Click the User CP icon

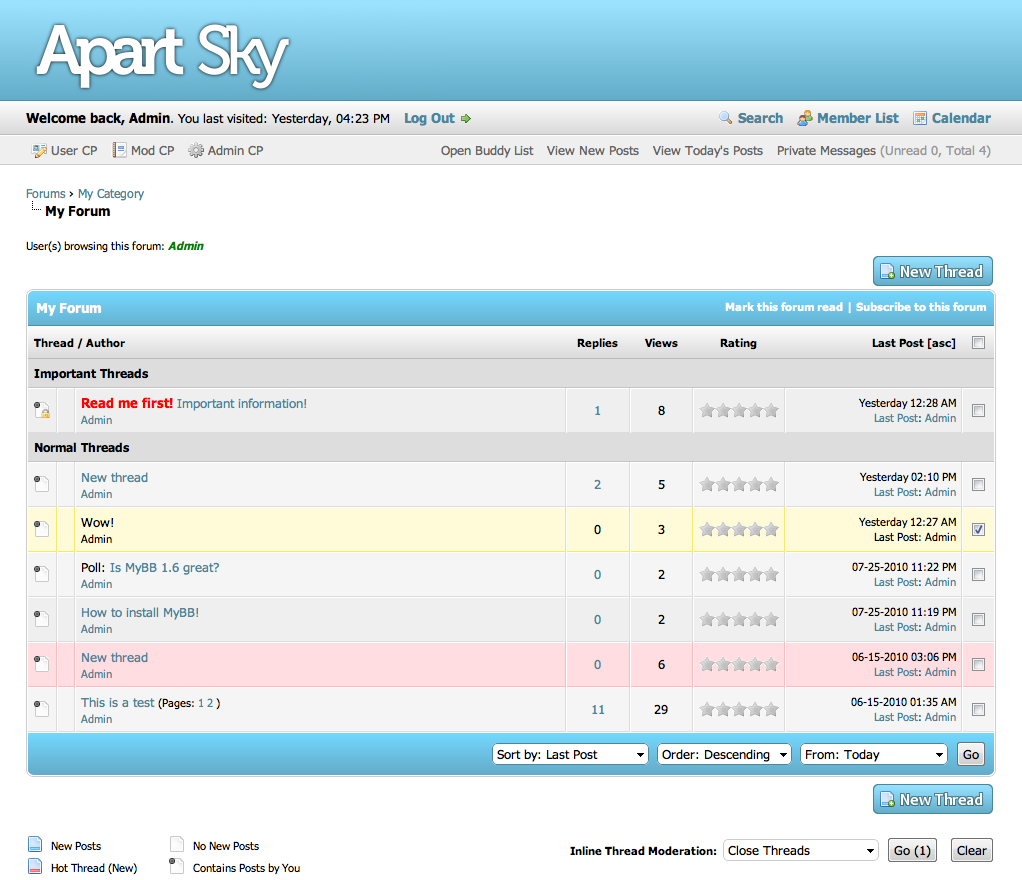click(39, 151)
